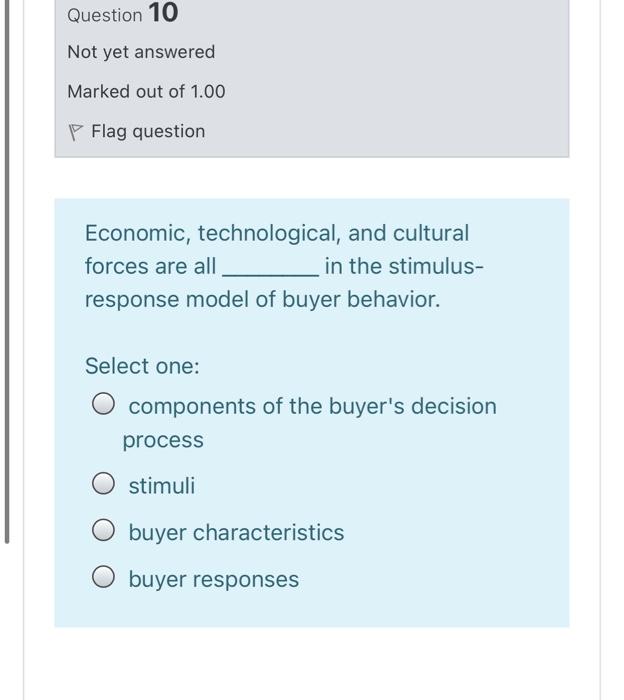This screenshot has width=624, height=700.
Task: Click the "Economic, technological, and cultural" question line
Action: click(x=277, y=233)
